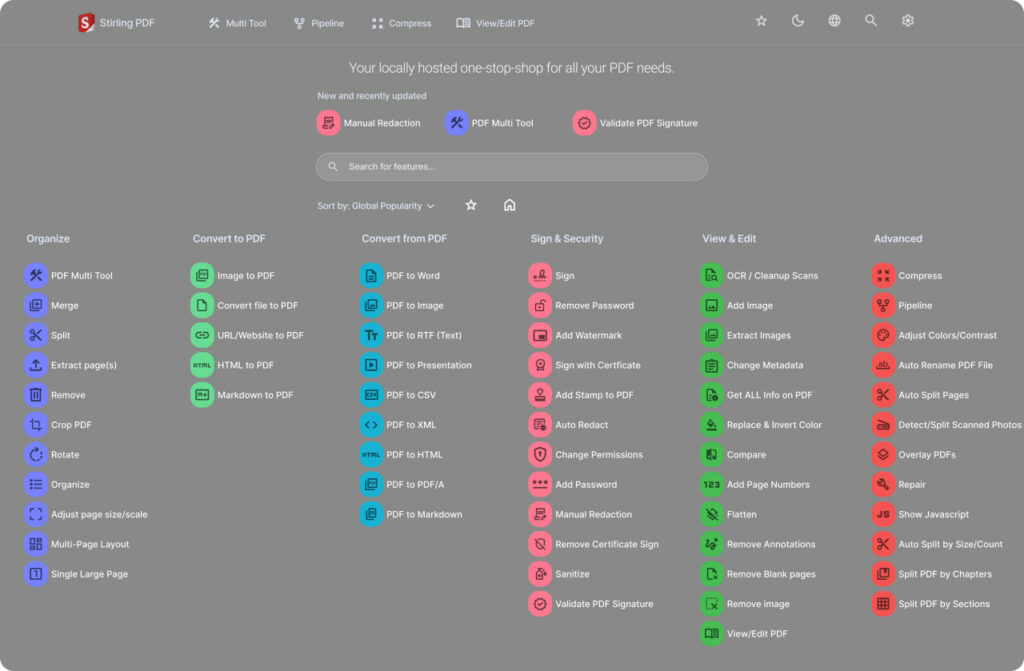
Task: Click the Compress icon in Advanced
Action: point(883,276)
